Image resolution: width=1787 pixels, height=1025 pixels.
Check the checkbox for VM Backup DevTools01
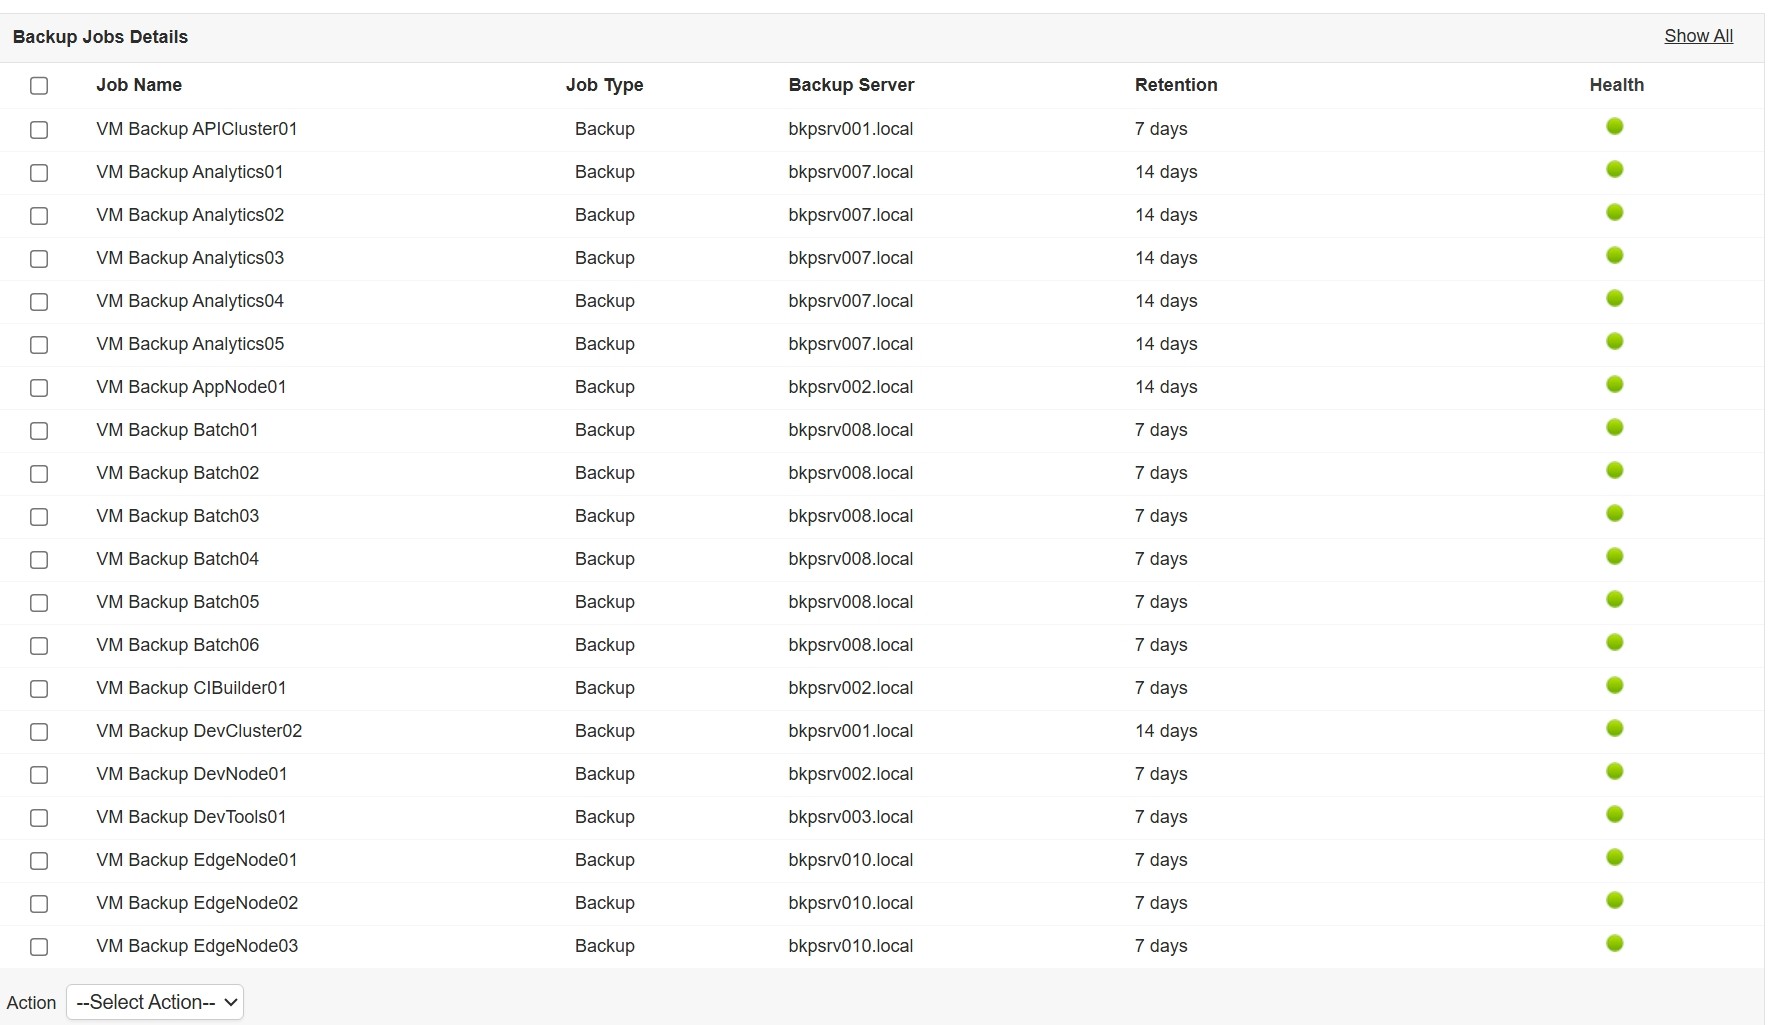[39, 818]
